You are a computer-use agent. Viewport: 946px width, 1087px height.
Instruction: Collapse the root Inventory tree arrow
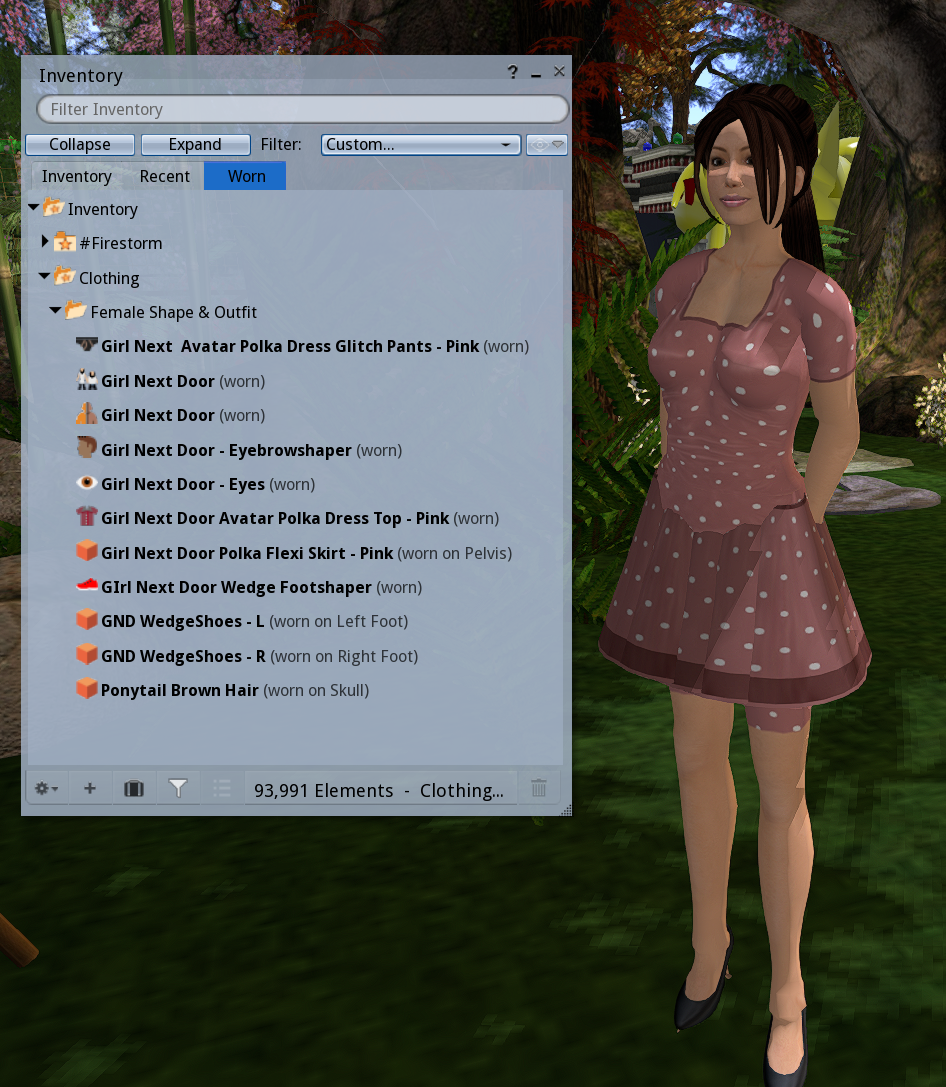[x=33, y=207]
